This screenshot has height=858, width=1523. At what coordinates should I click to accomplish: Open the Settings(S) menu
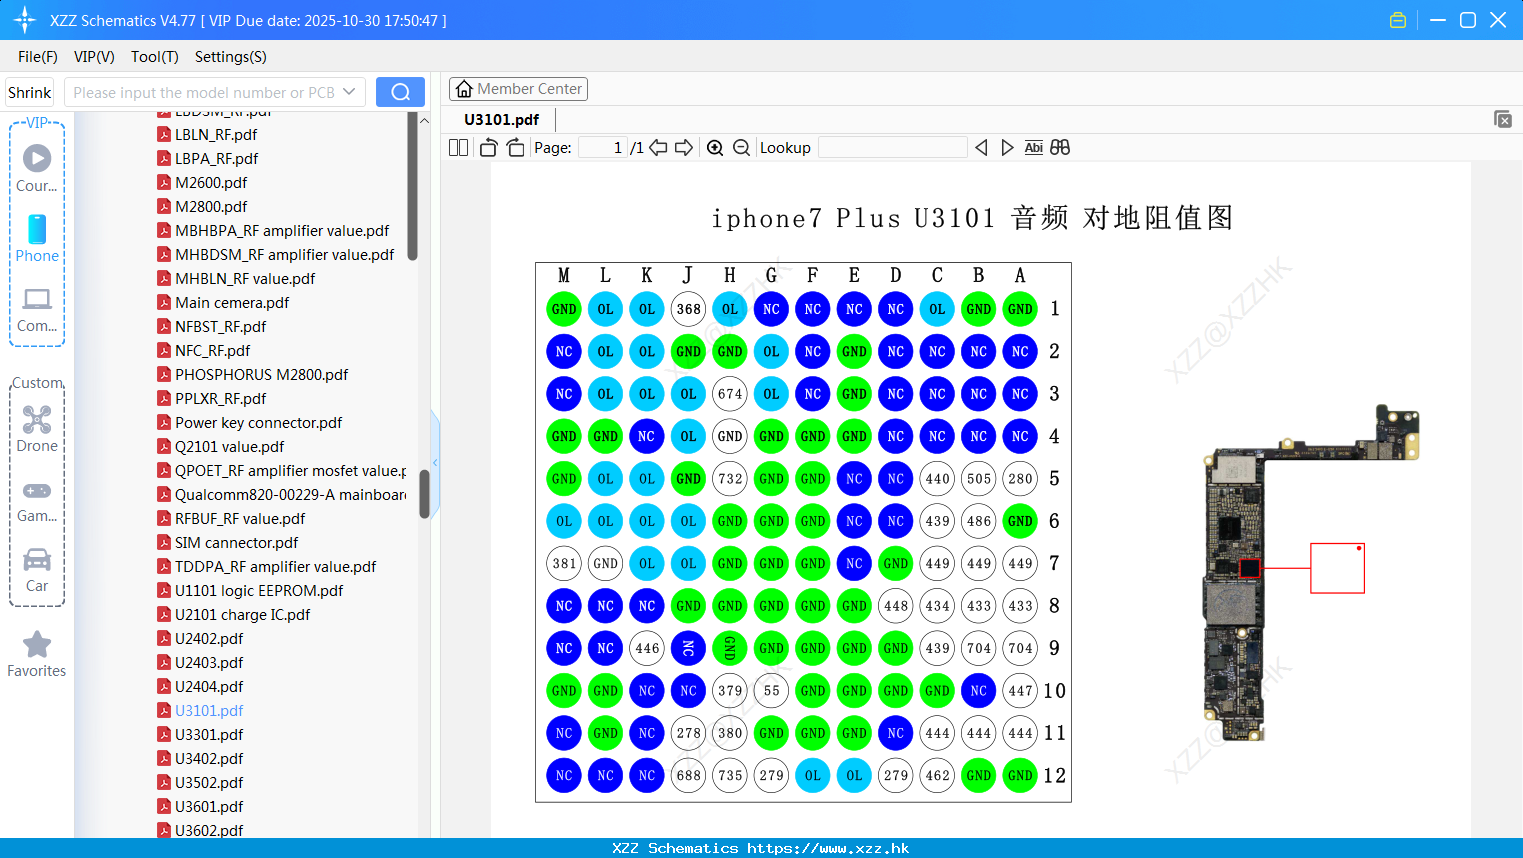click(231, 57)
